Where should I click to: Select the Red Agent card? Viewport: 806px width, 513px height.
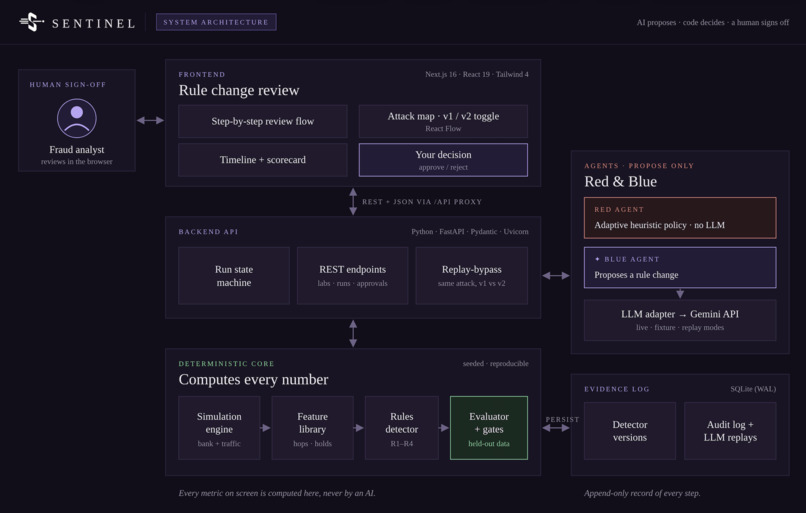click(680, 218)
